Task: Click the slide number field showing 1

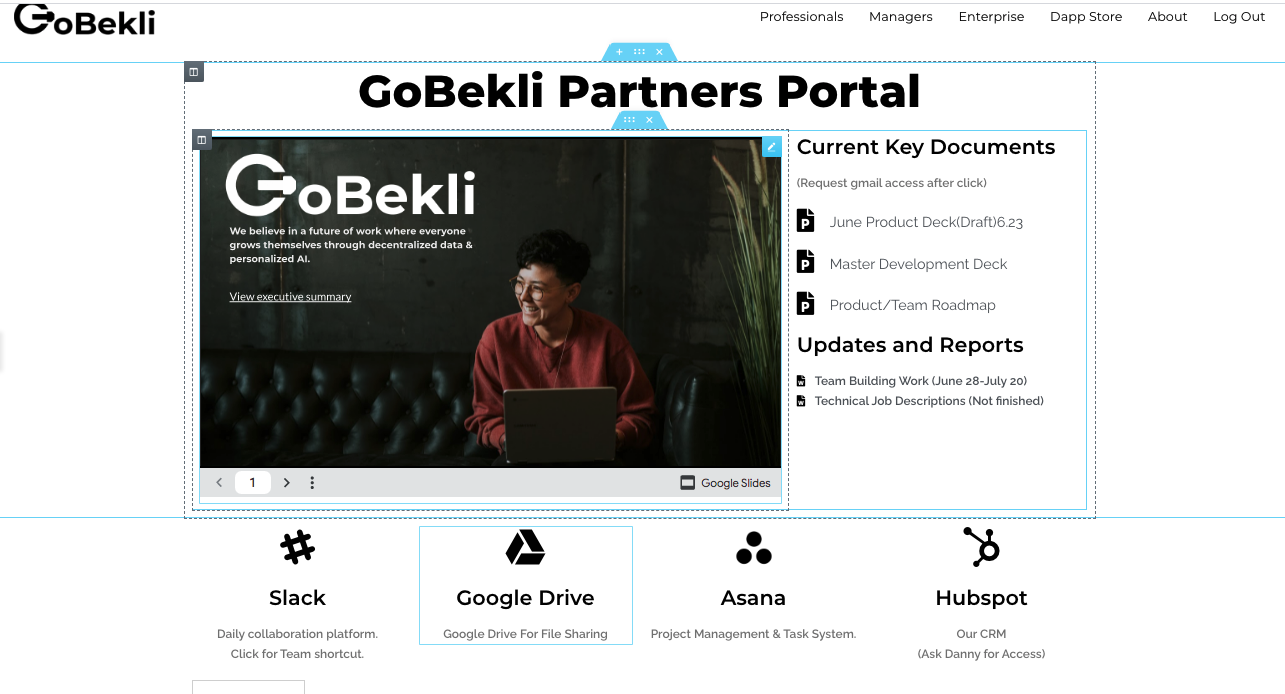Action: pyautogui.click(x=252, y=483)
